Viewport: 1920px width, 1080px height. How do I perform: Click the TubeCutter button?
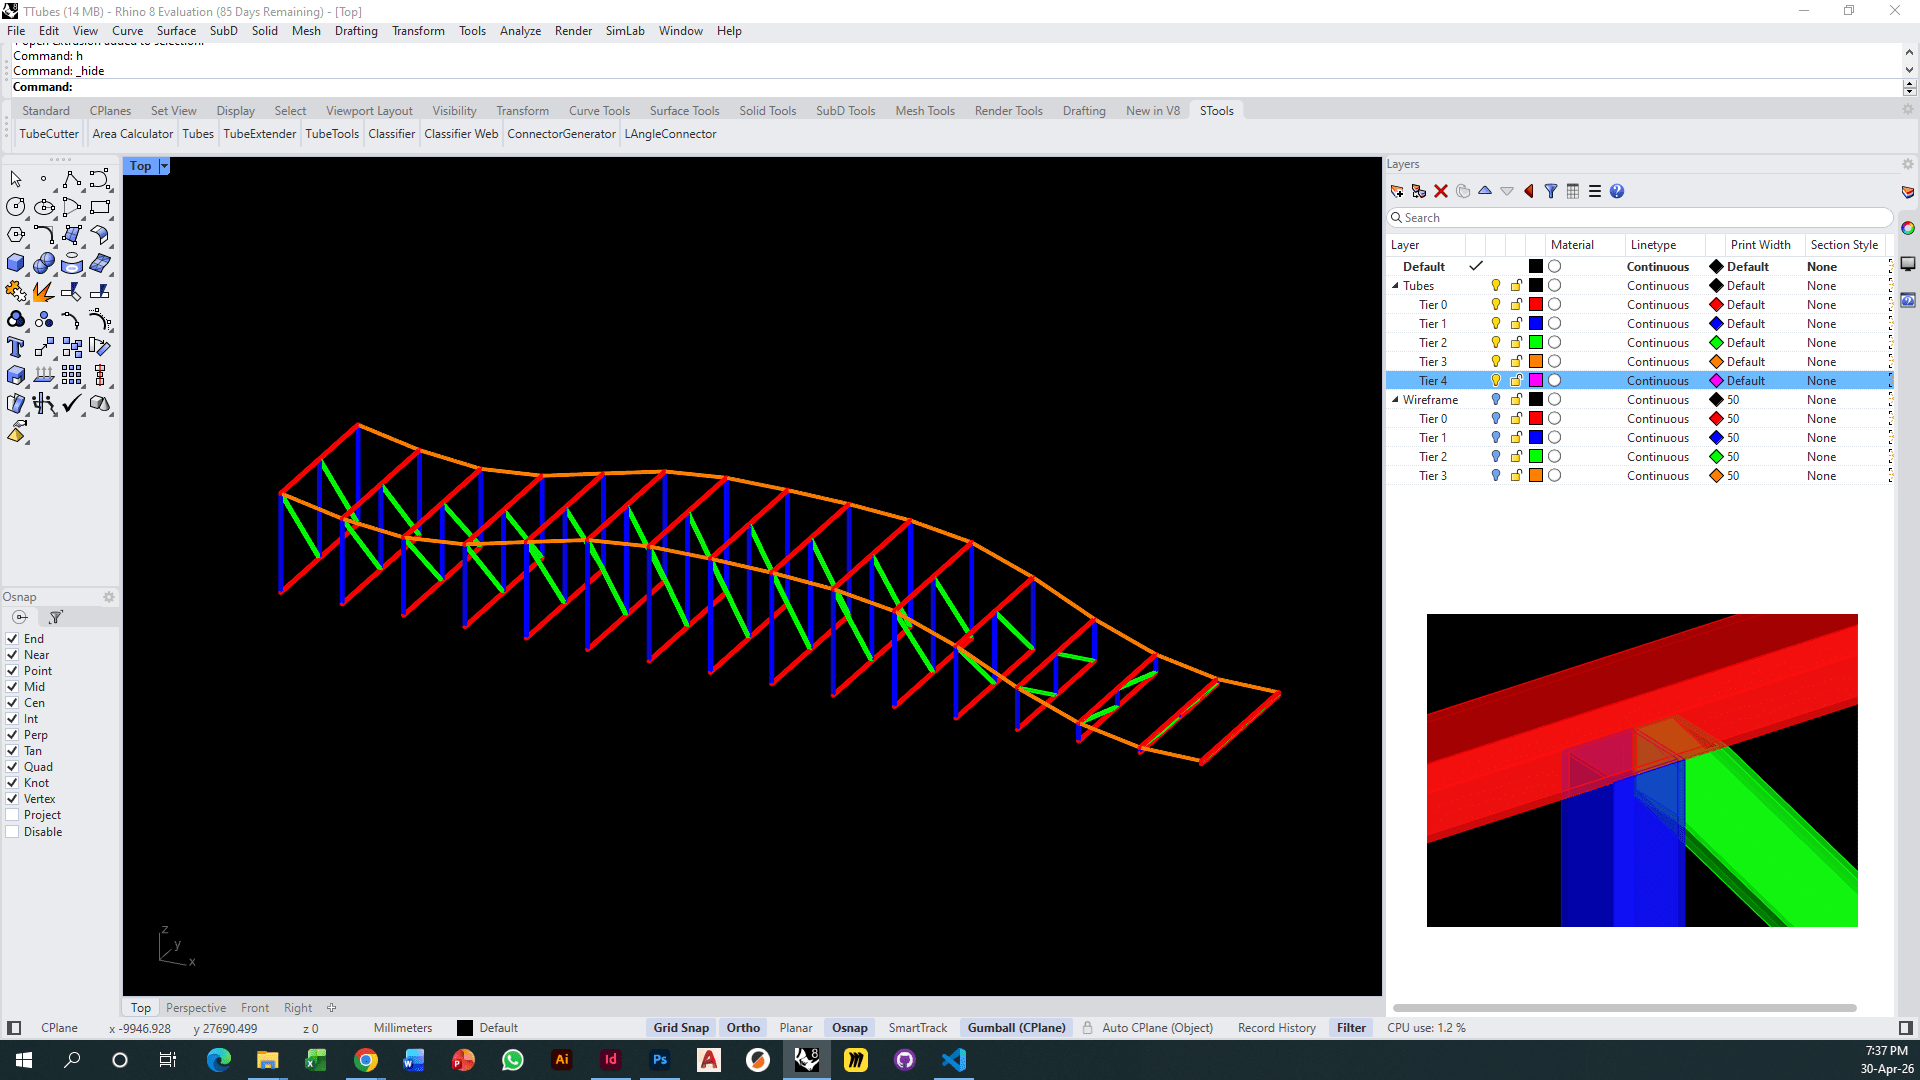point(49,134)
